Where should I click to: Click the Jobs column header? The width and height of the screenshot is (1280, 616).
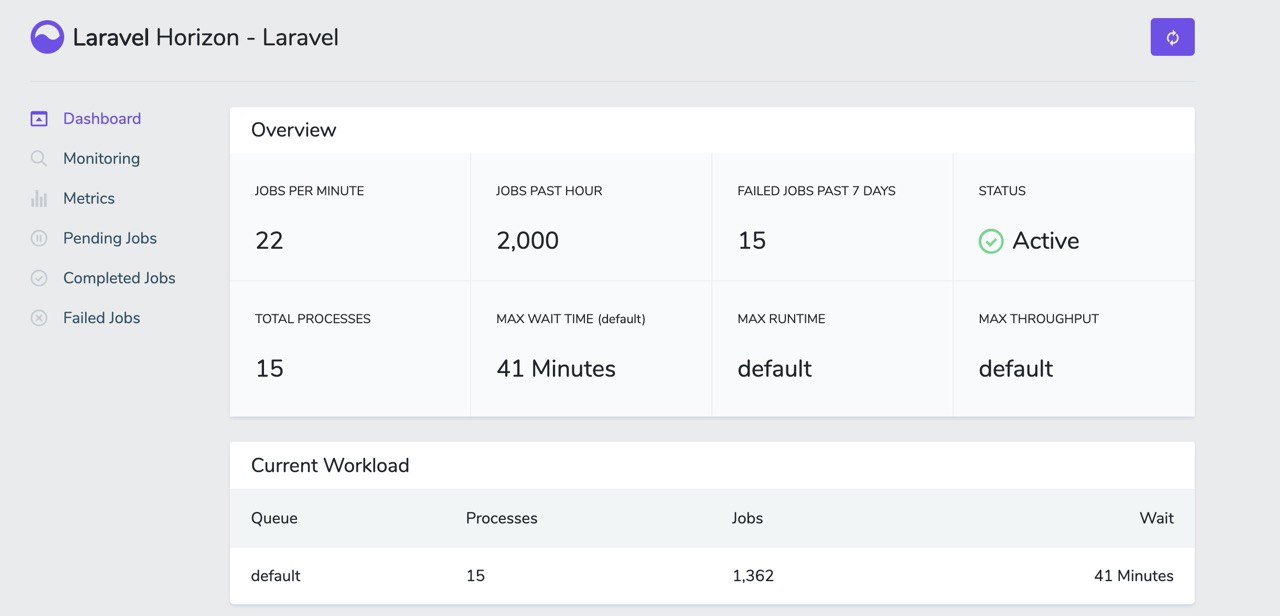pos(747,518)
